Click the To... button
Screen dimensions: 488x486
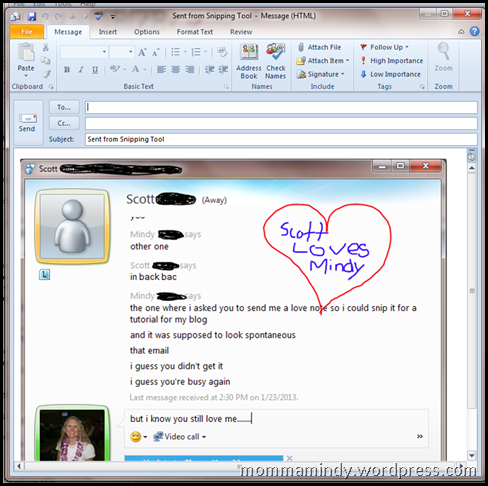tap(64, 107)
